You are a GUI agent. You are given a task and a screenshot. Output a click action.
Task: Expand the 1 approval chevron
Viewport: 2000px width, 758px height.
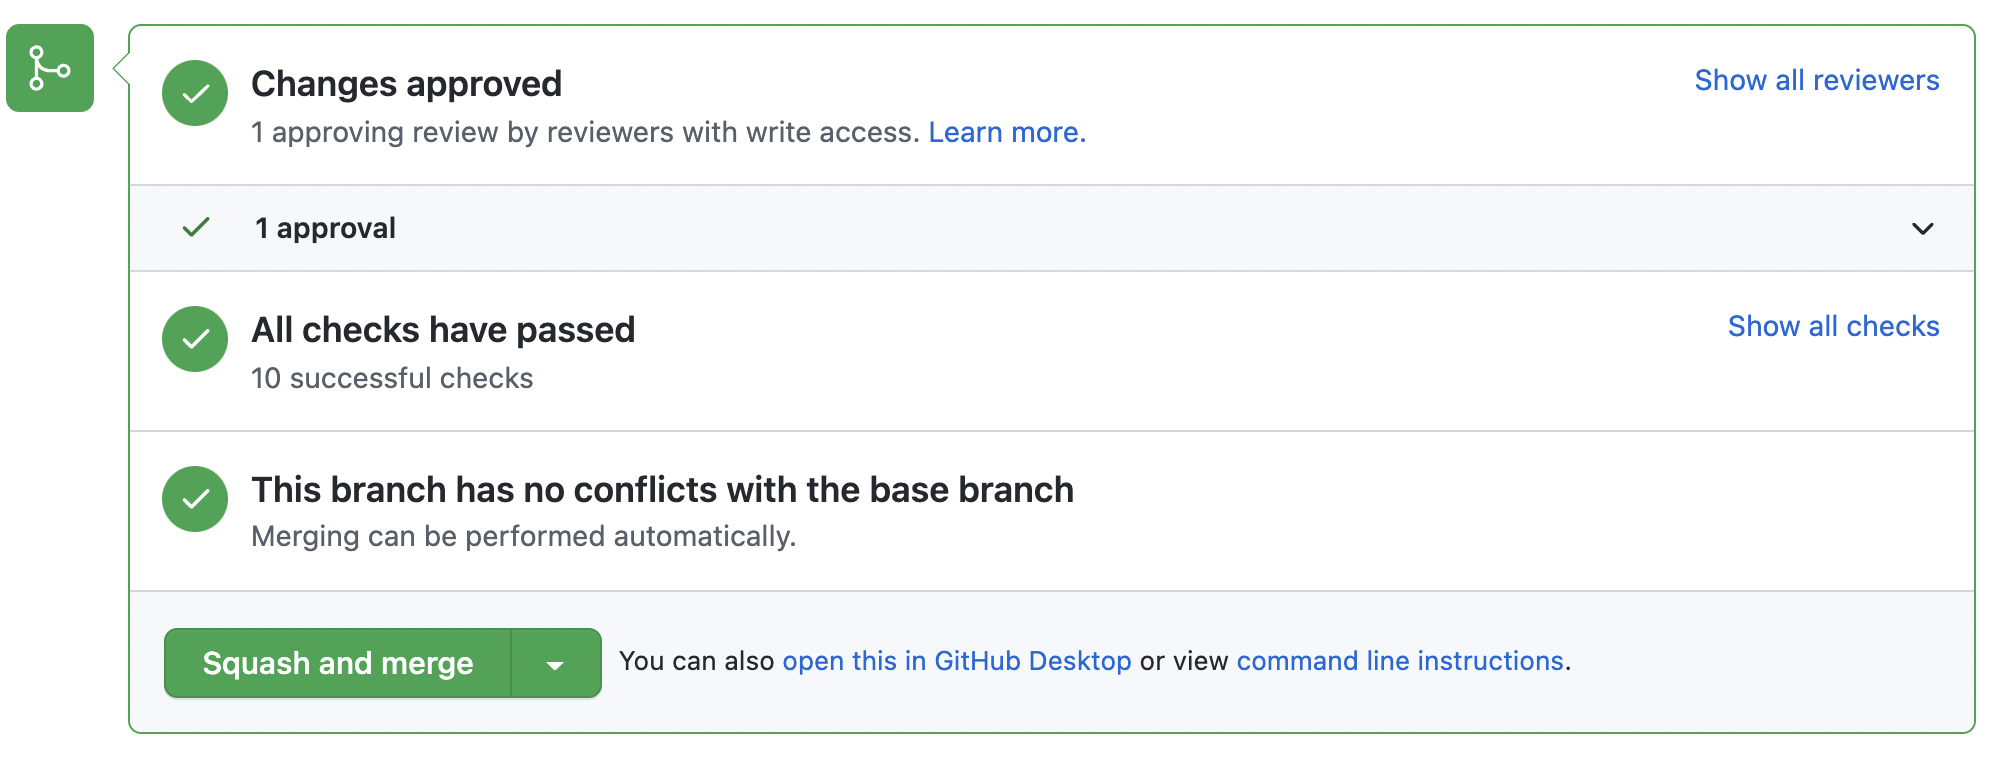point(1922,229)
